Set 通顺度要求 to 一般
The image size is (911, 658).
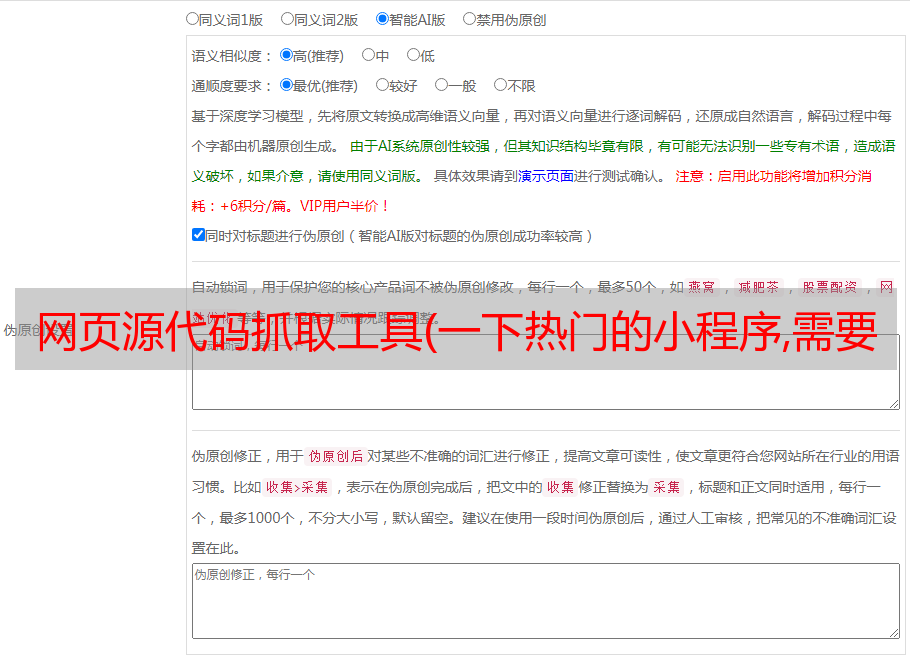click(x=442, y=85)
